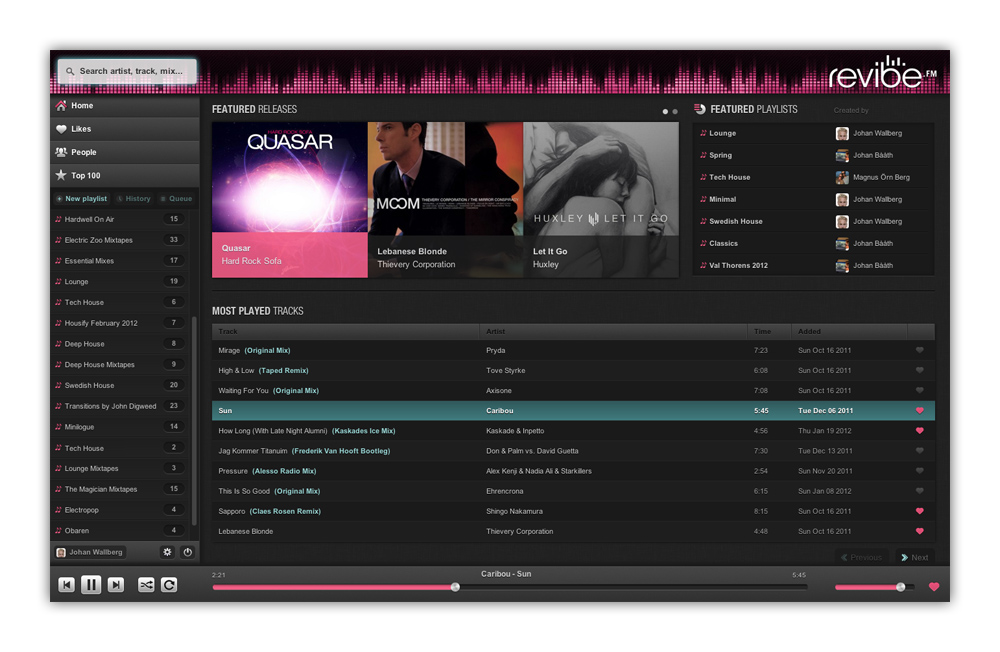Click the Featured Playlists header icon

coord(700,109)
